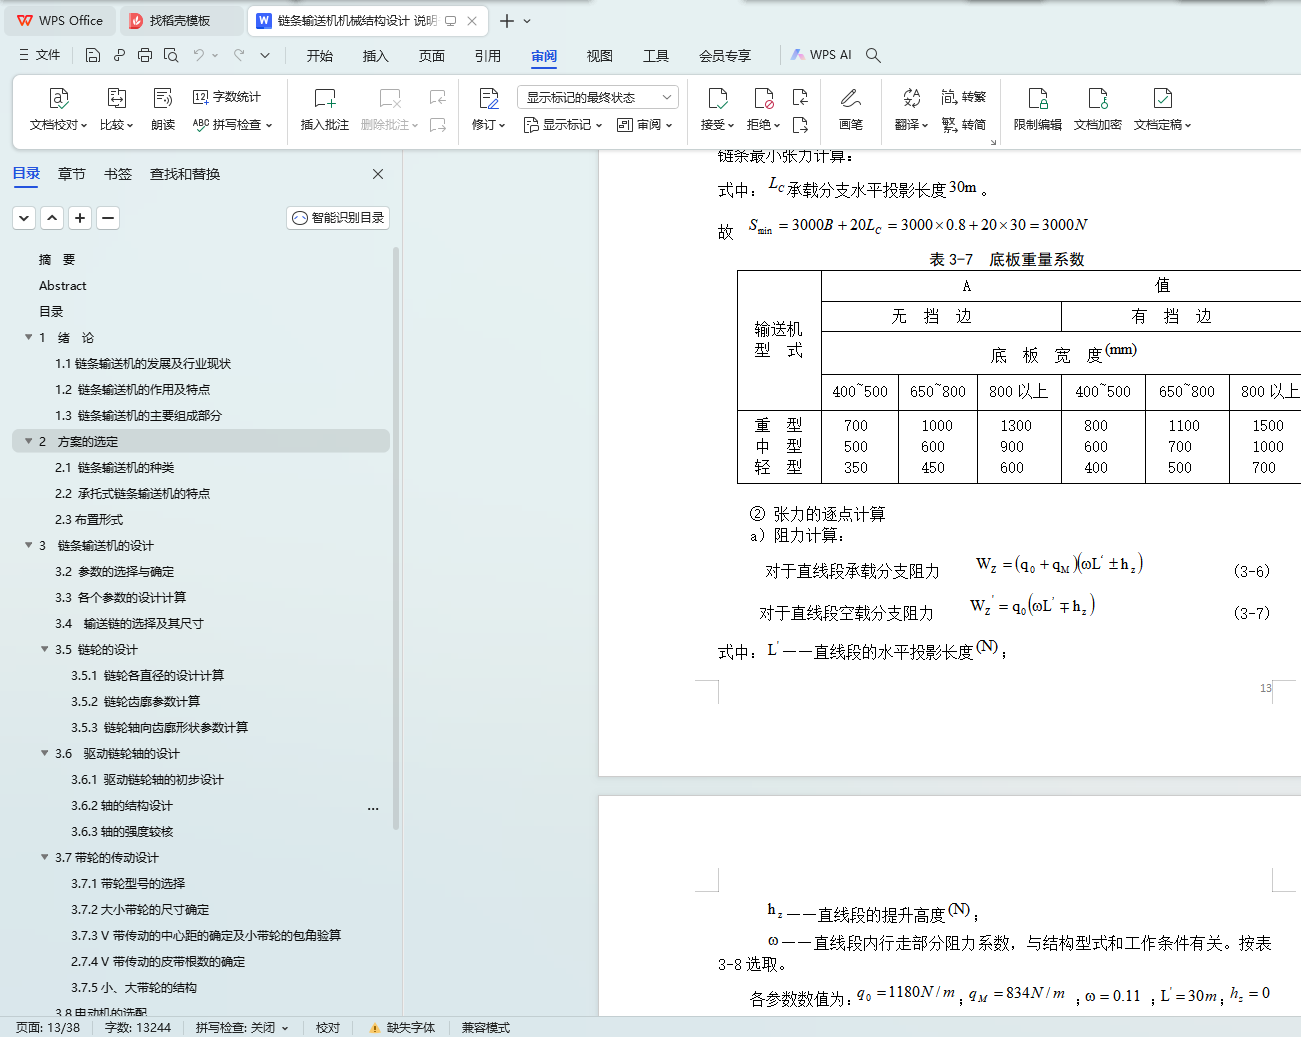Open the 显示标记 show markup dropdown
This screenshot has width=1301, height=1037.
coord(563,125)
